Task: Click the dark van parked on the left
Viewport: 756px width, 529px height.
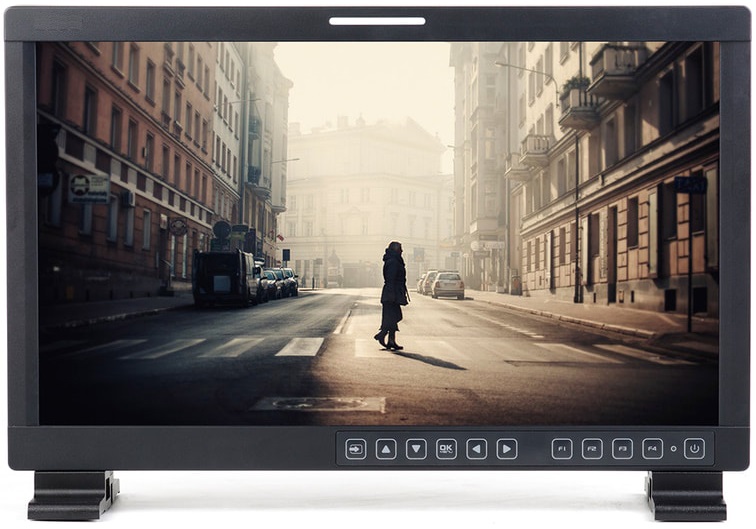Action: (223, 277)
